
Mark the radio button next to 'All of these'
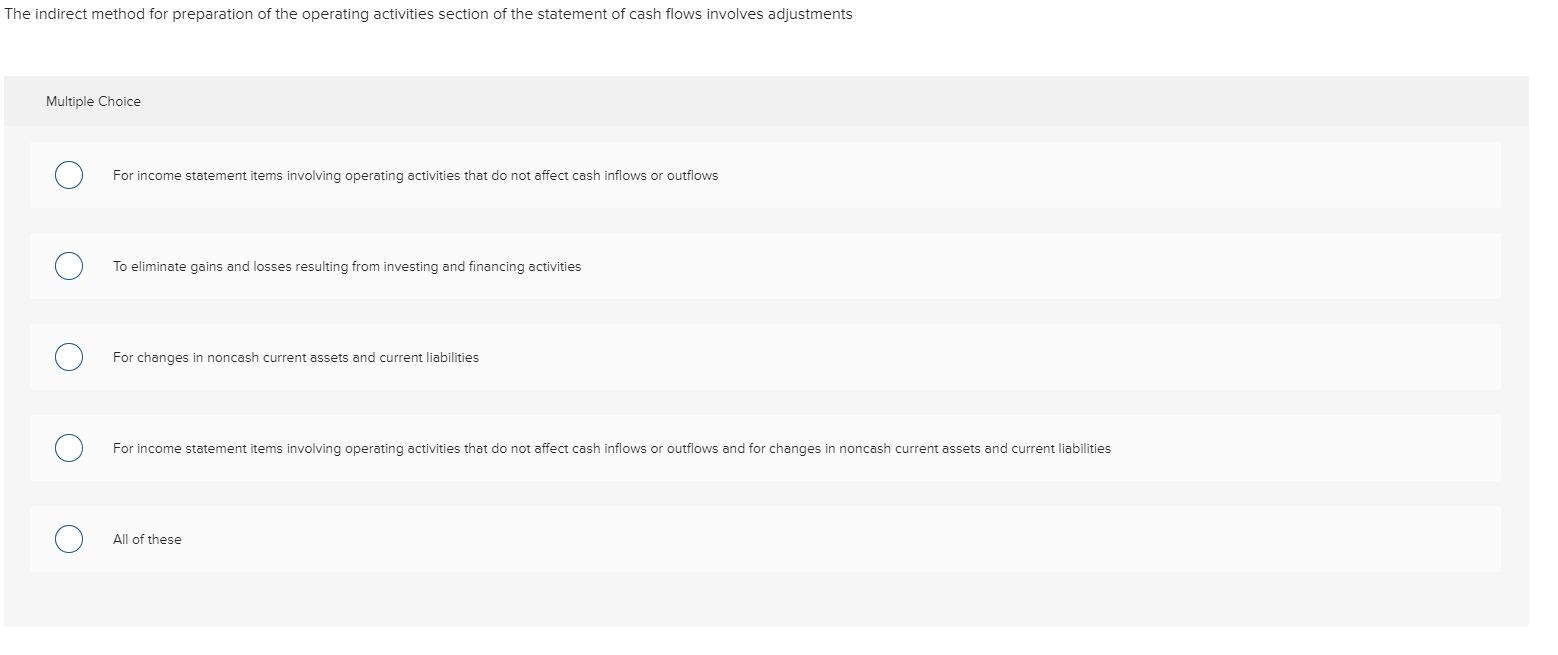pyautogui.click(x=69, y=538)
